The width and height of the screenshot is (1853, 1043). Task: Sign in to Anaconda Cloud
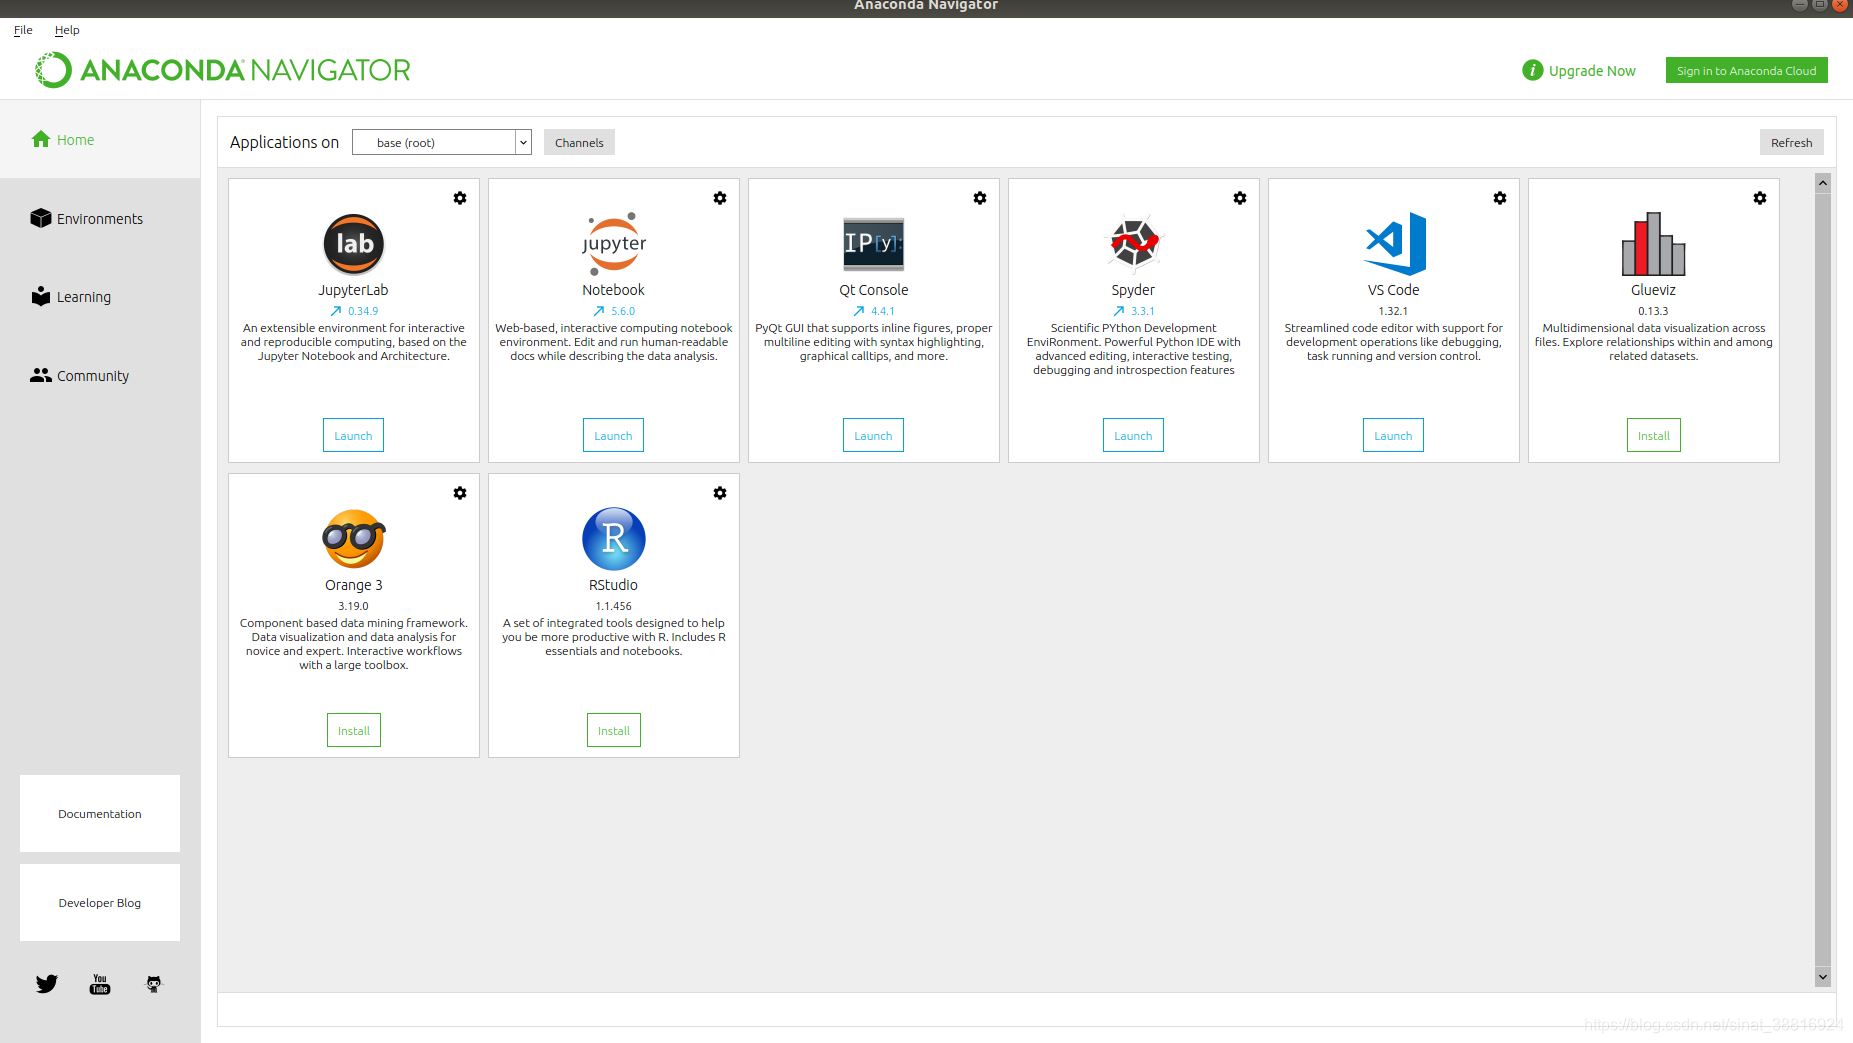(1746, 70)
